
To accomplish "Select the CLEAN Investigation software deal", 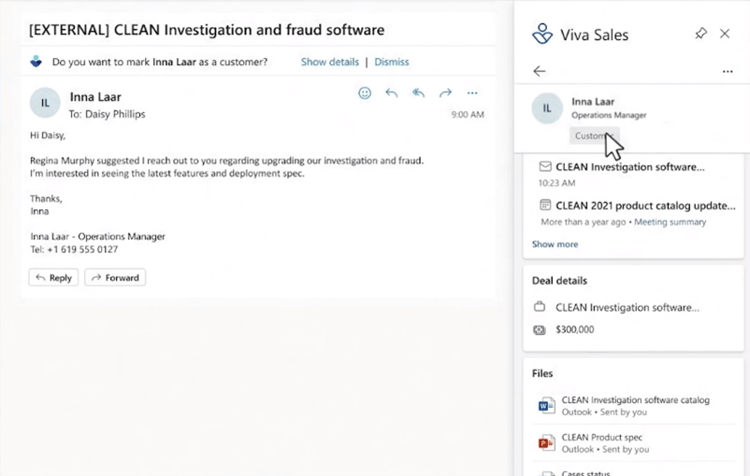I will point(627,308).
